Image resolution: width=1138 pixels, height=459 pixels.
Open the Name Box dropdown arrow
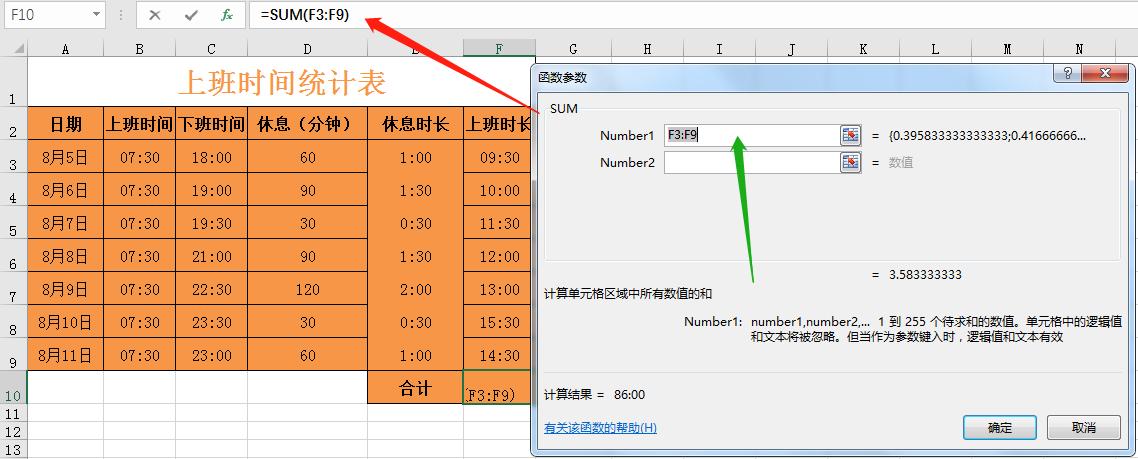pos(96,15)
